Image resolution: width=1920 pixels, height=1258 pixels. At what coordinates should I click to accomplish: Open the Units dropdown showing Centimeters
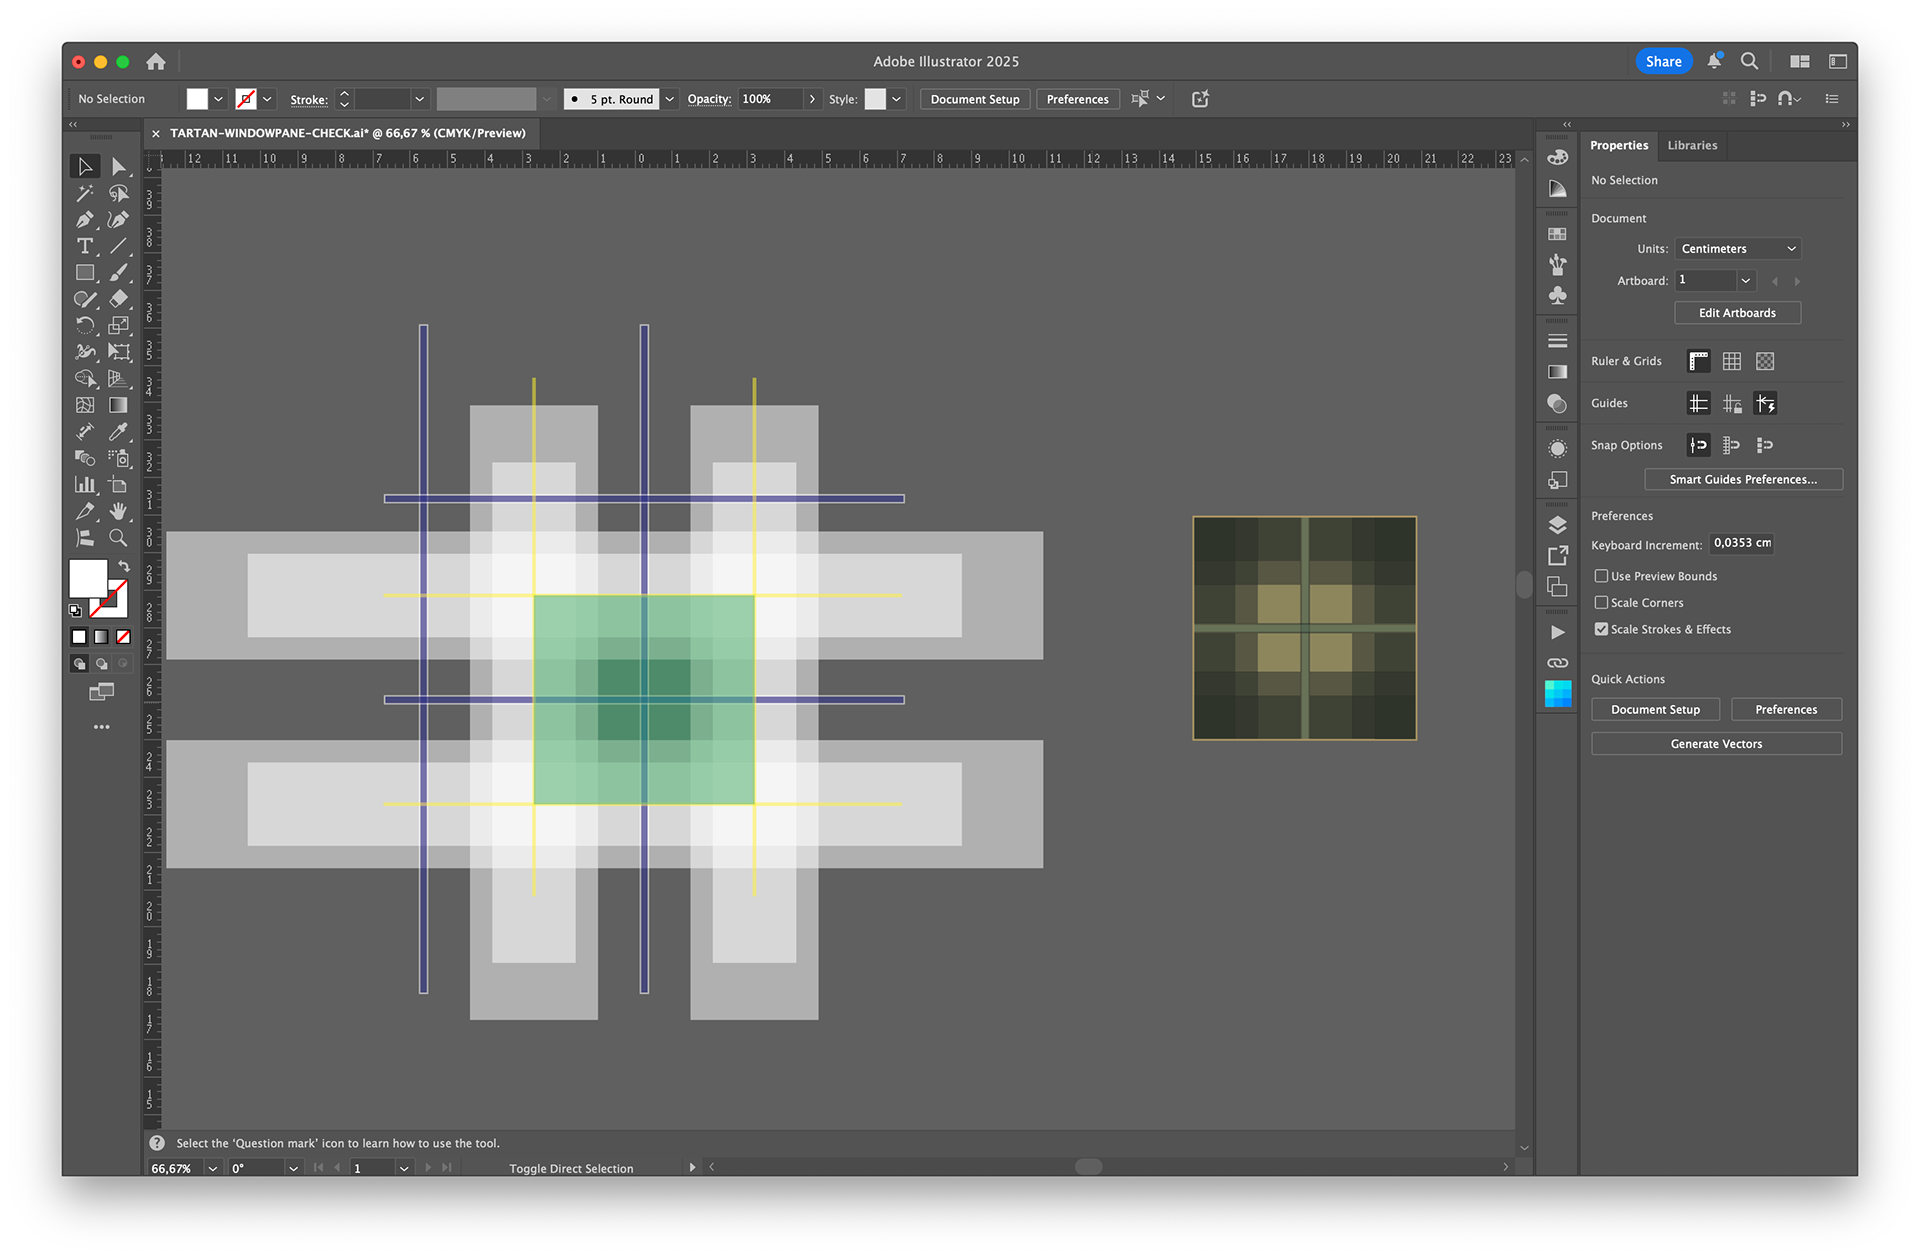[x=1738, y=249]
